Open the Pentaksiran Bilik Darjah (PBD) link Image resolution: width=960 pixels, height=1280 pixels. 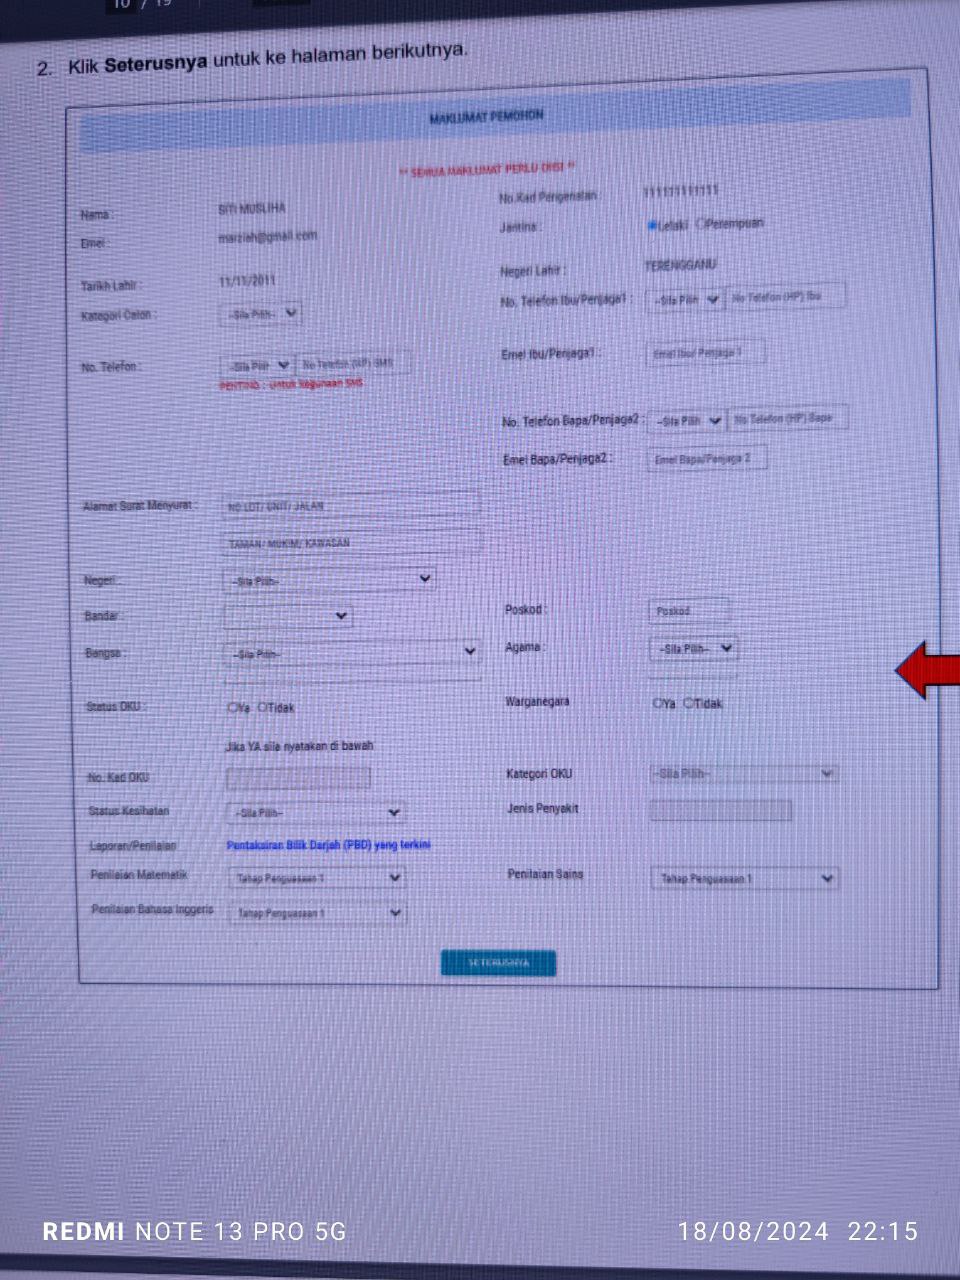point(328,845)
